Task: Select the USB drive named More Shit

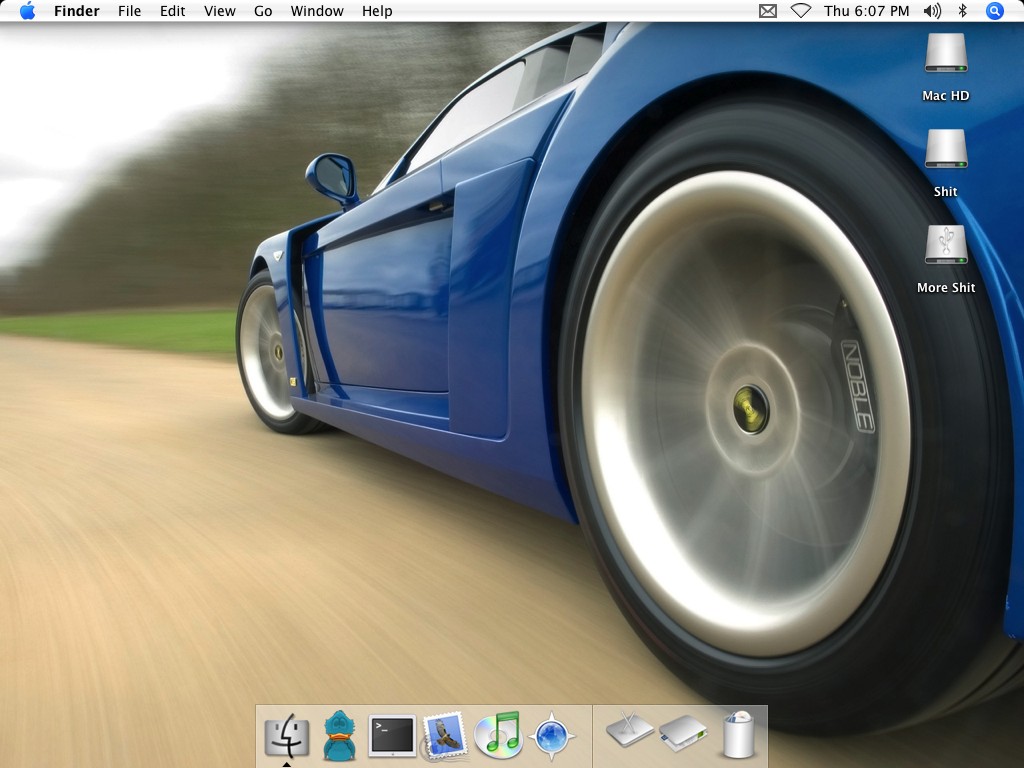Action: pos(945,246)
